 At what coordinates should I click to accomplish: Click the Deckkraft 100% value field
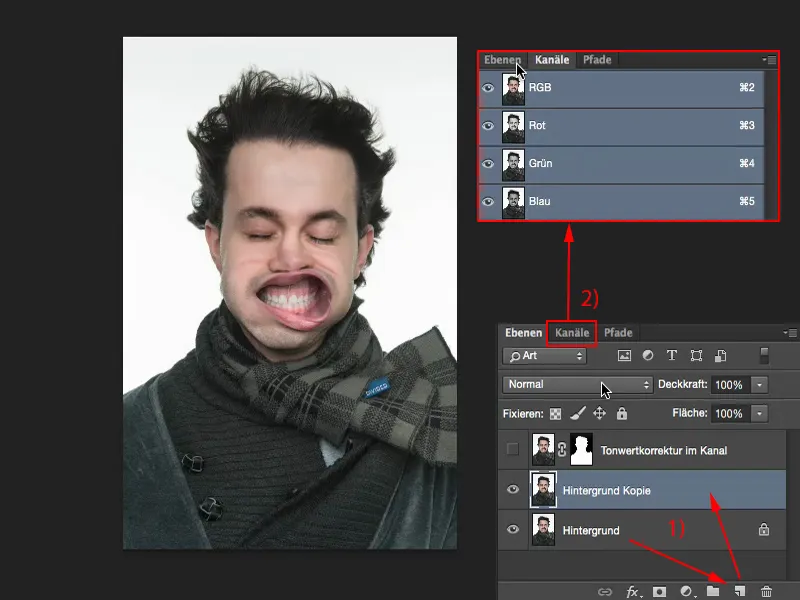pyautogui.click(x=730, y=385)
